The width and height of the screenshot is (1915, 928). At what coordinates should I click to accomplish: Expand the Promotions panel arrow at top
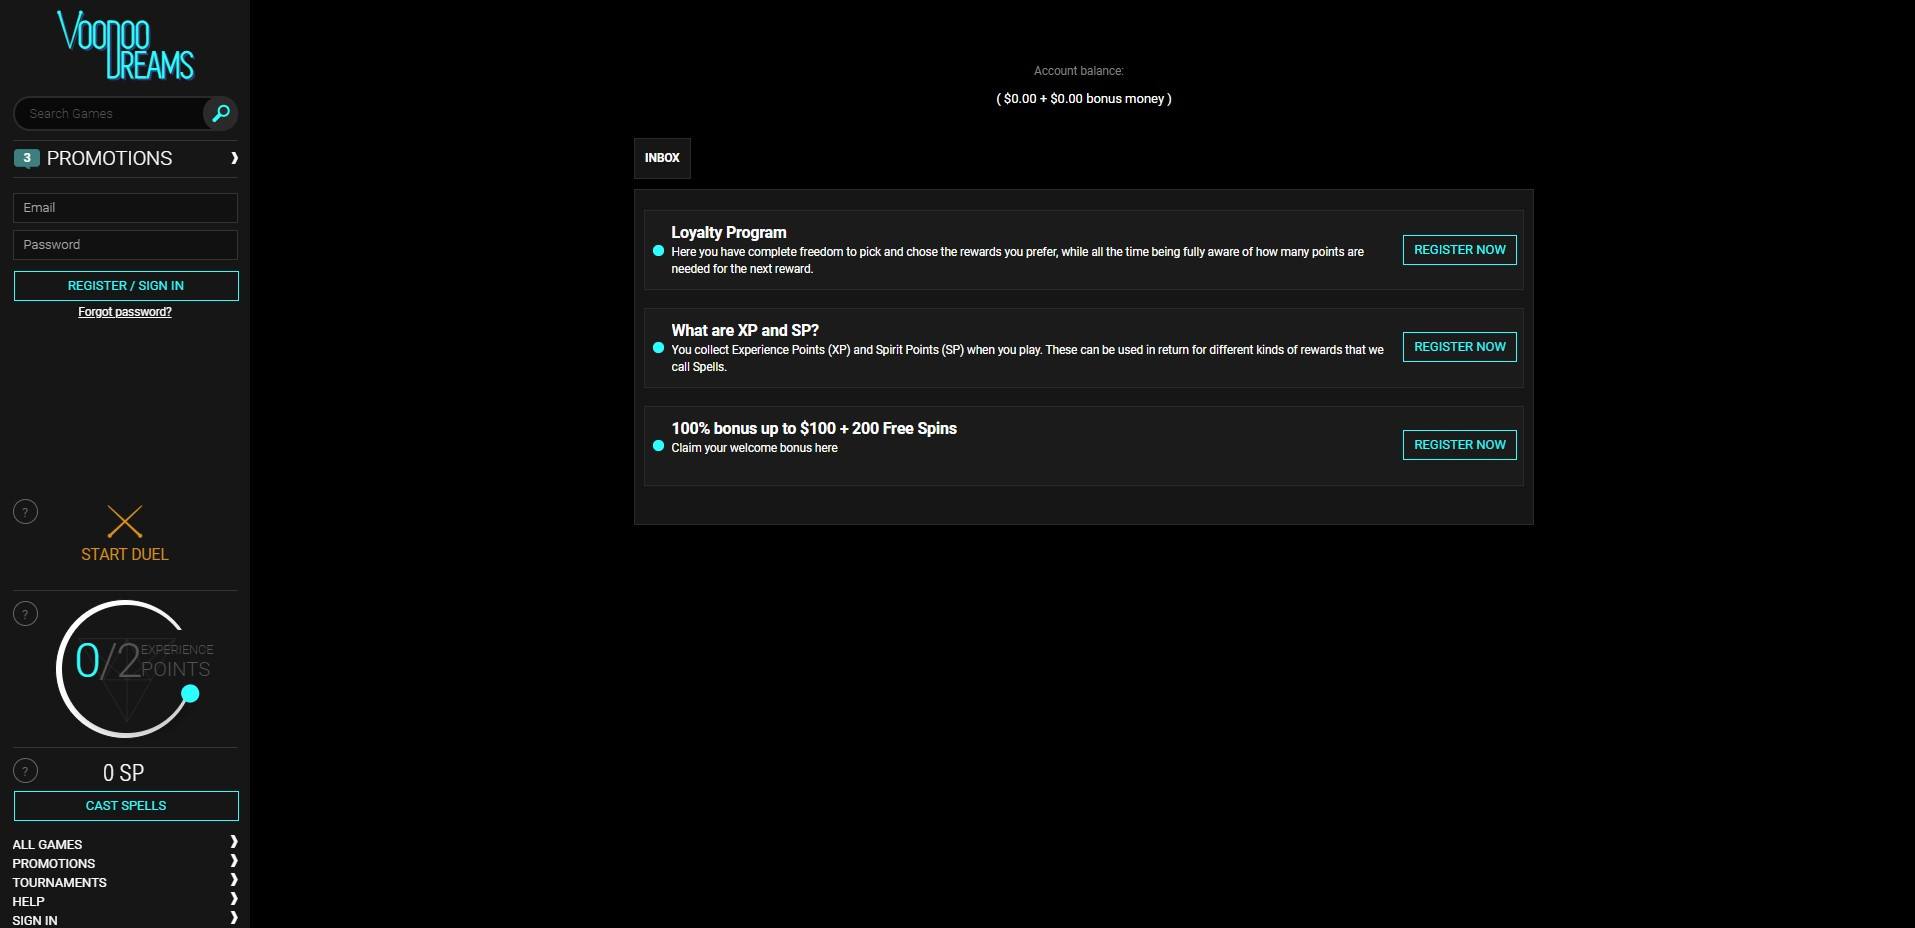click(x=234, y=158)
